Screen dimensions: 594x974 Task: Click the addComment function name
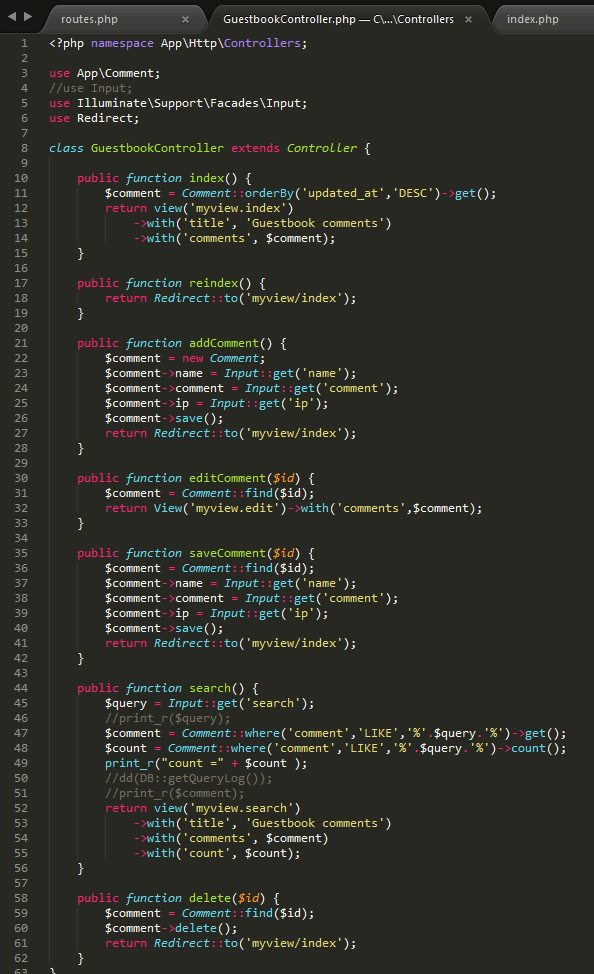pos(224,343)
